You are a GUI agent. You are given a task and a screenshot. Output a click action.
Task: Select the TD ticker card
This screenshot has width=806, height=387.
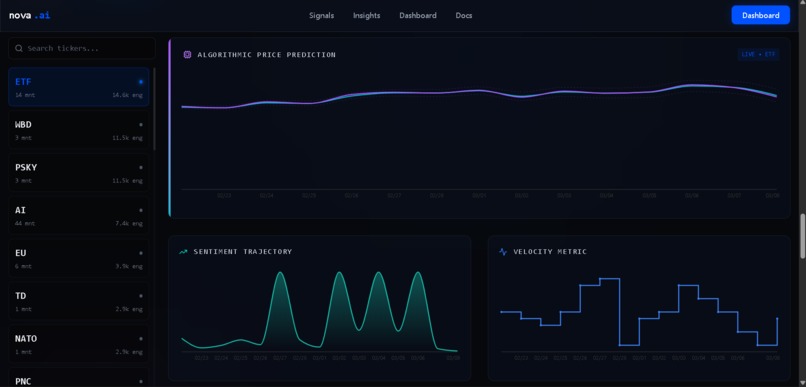[79, 301]
